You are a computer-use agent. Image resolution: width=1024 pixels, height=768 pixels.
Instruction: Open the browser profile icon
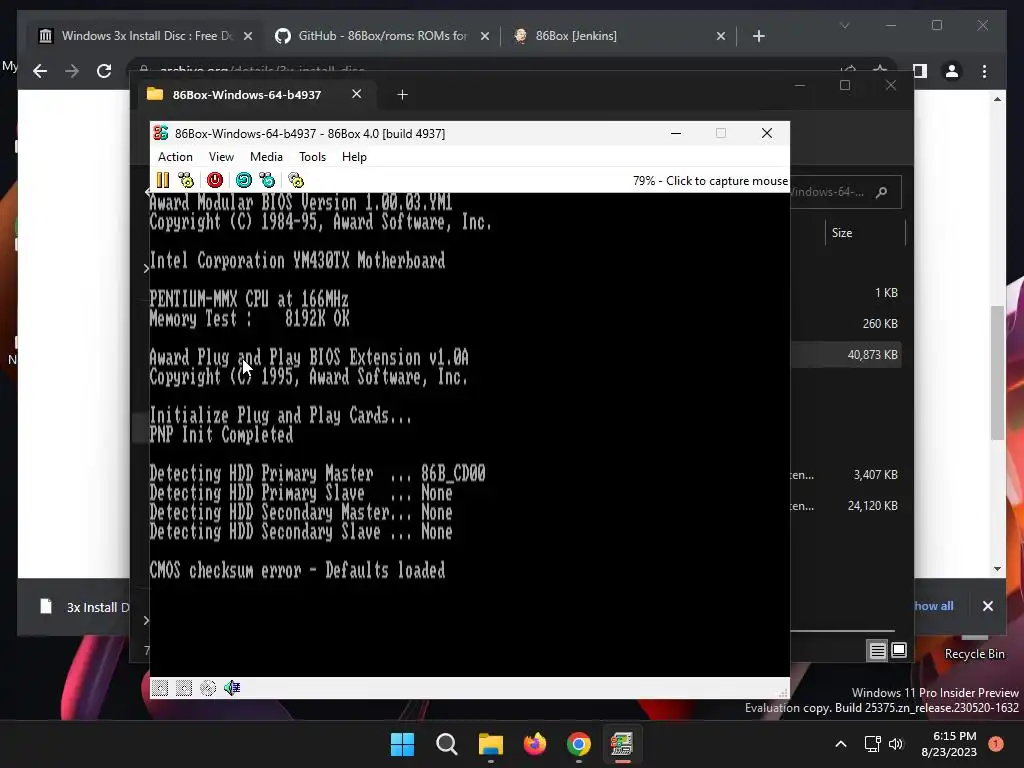tap(952, 71)
